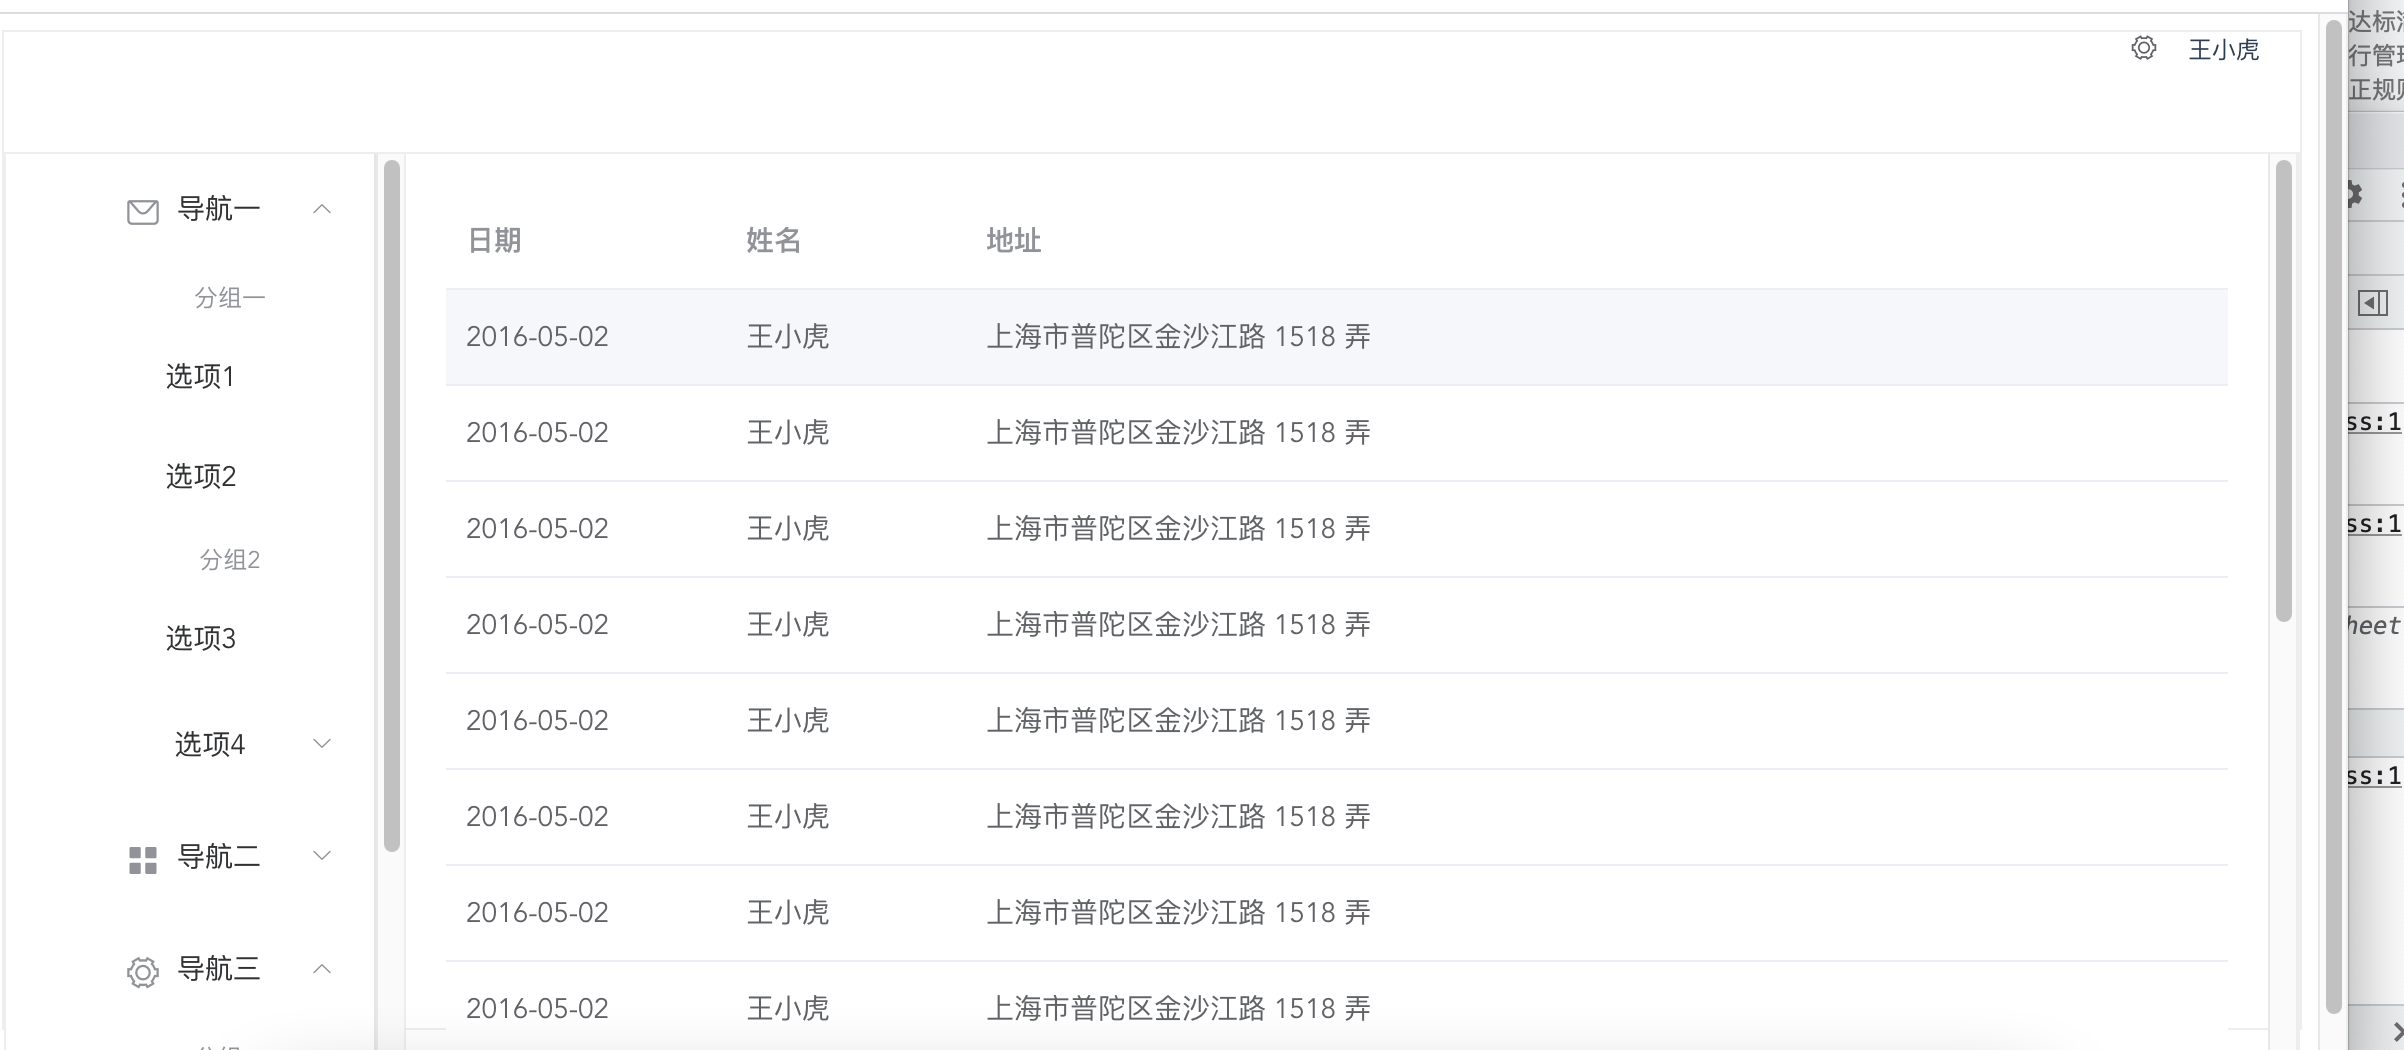Expand the 导航二 menu section

pyautogui.click(x=321, y=855)
